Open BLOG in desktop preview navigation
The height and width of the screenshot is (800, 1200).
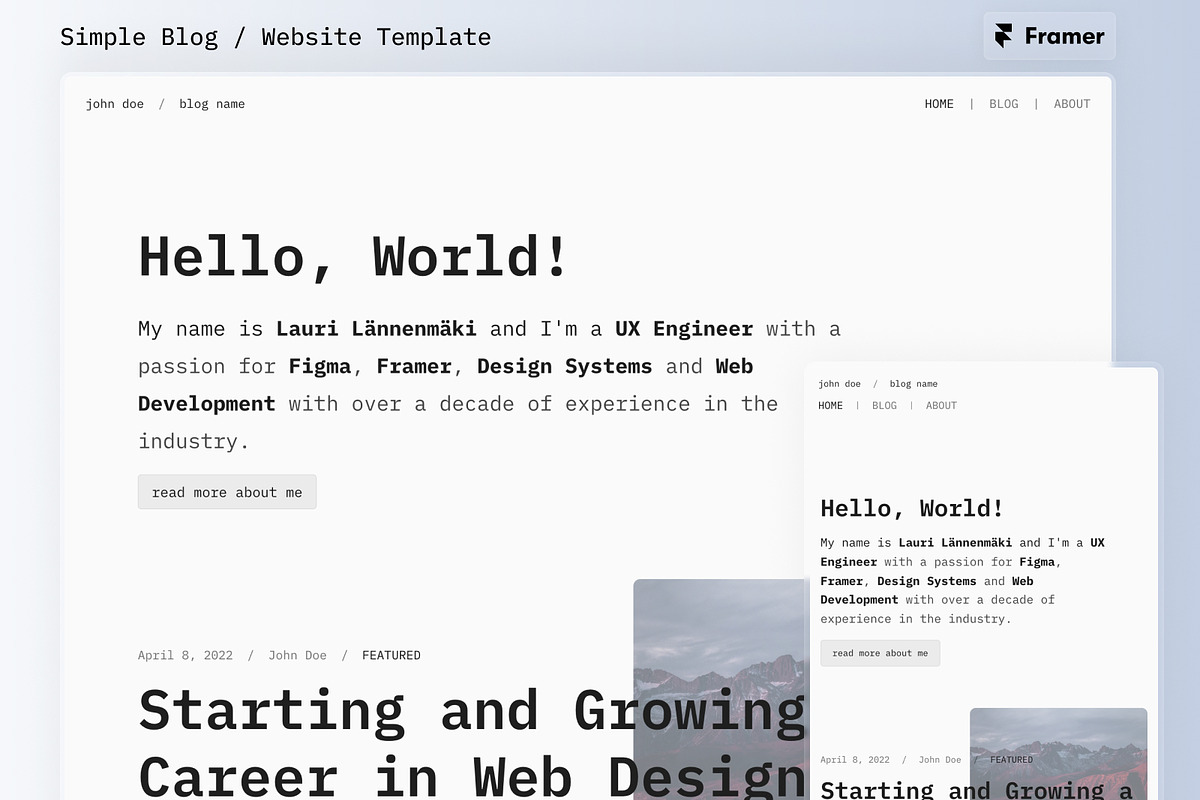1004,104
